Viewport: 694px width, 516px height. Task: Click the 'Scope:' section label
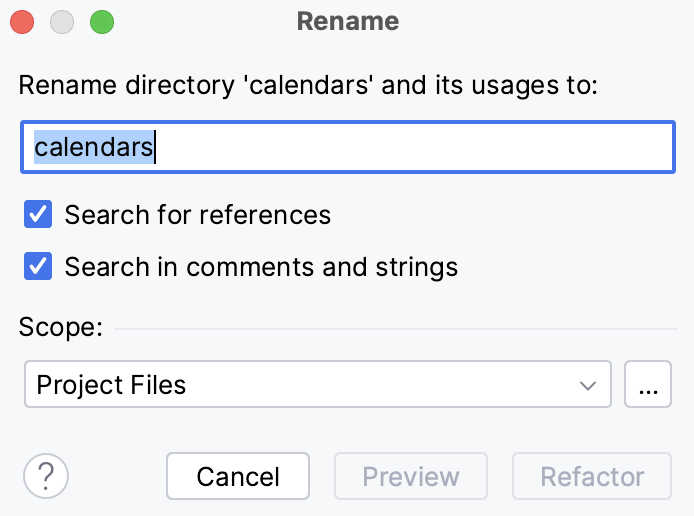pos(60,328)
